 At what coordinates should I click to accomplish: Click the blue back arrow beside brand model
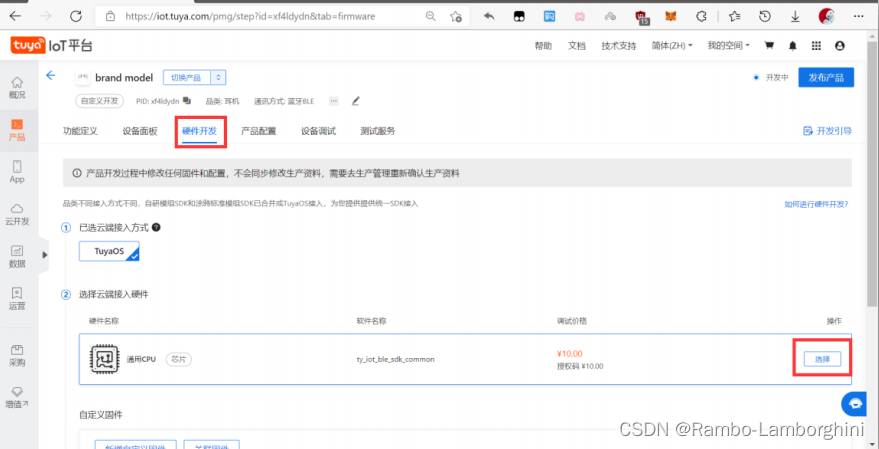pyautogui.click(x=51, y=76)
